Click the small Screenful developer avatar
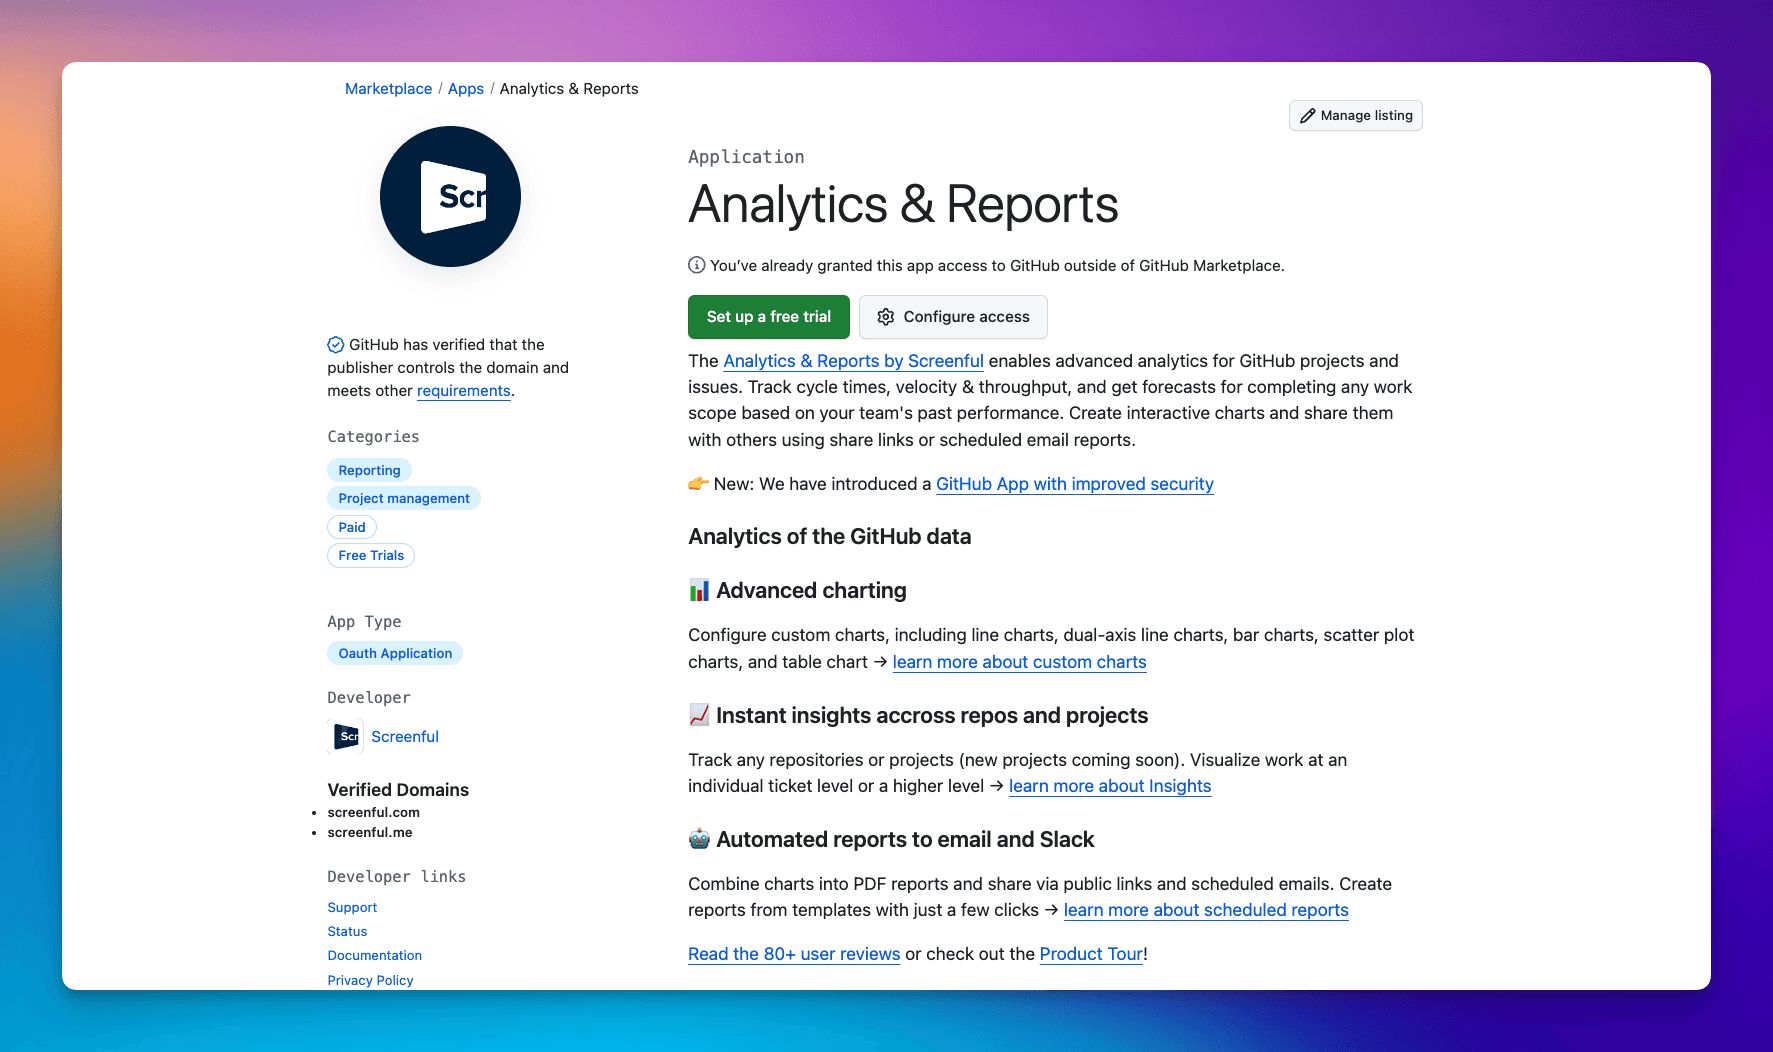The image size is (1773, 1052). coord(346,737)
